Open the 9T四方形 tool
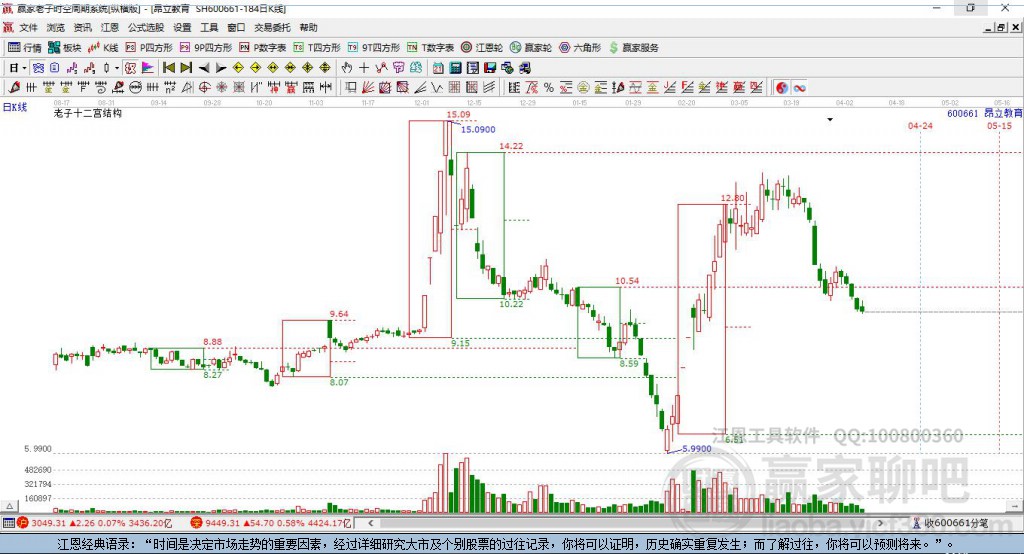 [x=374, y=48]
